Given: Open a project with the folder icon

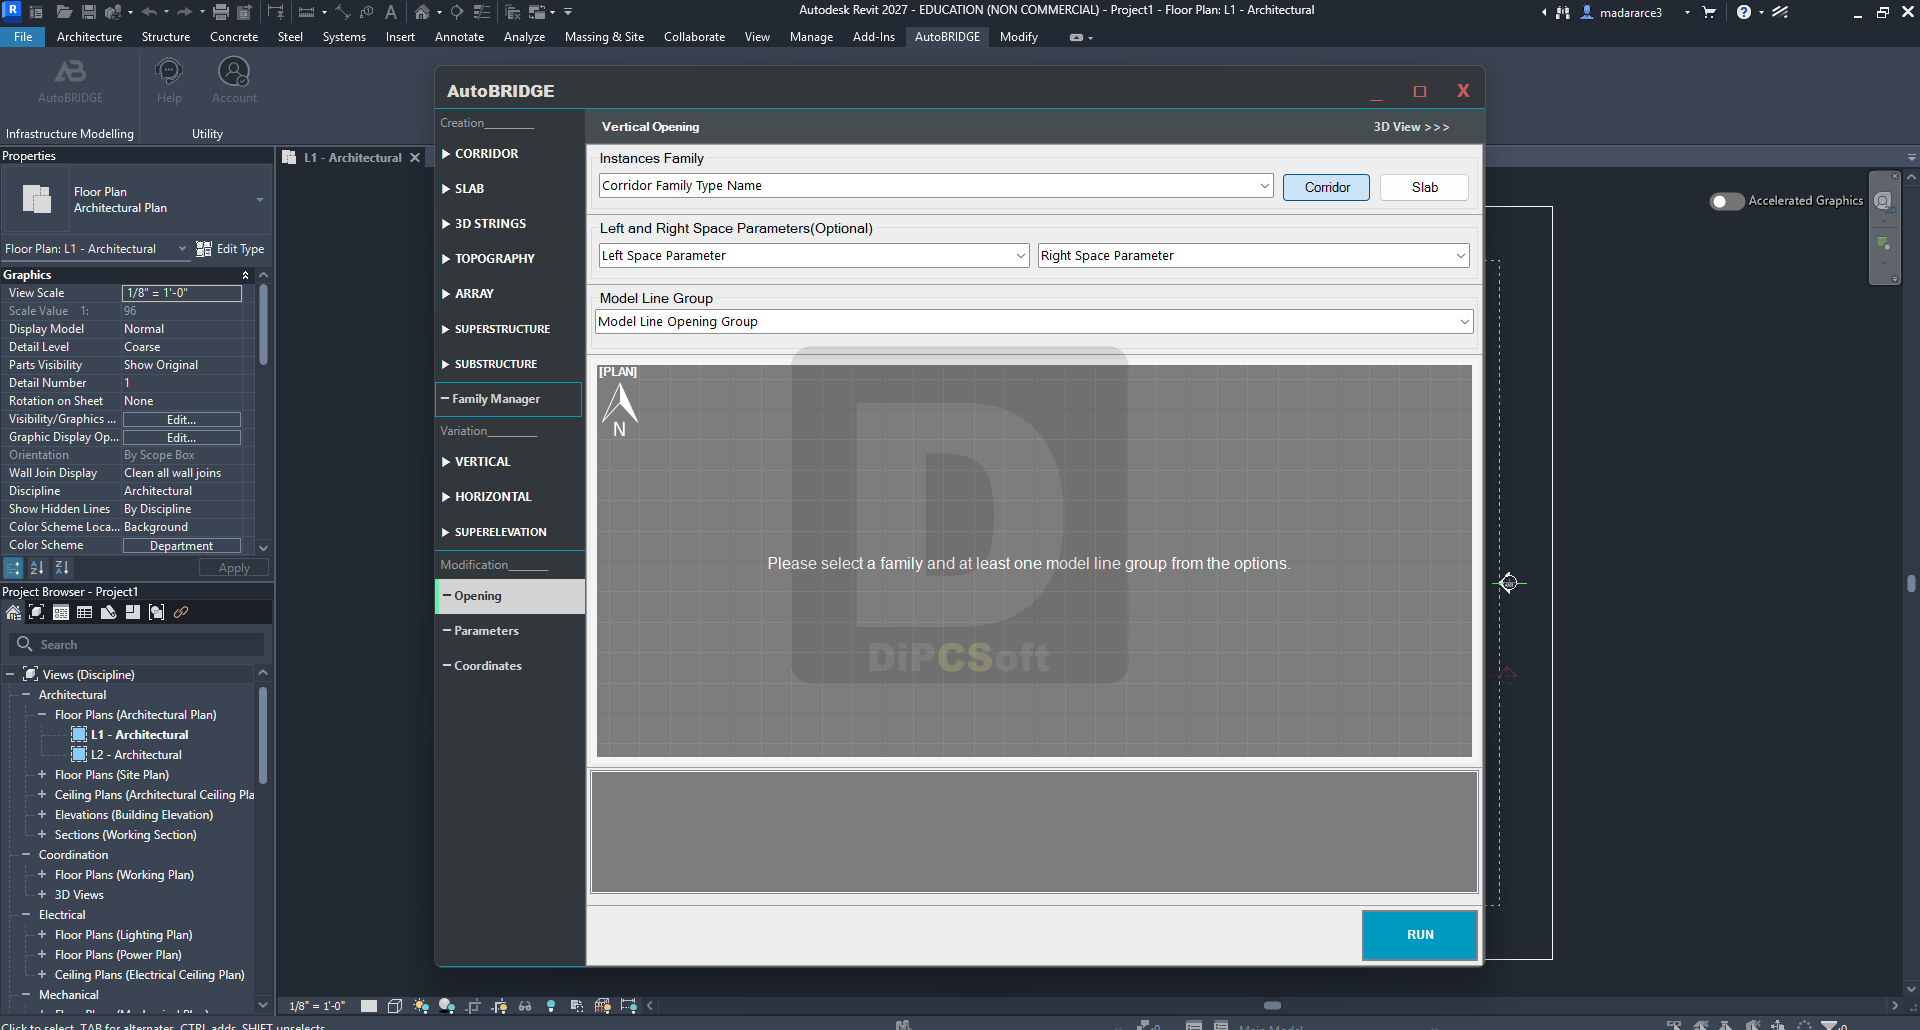Looking at the screenshot, I should [x=64, y=12].
